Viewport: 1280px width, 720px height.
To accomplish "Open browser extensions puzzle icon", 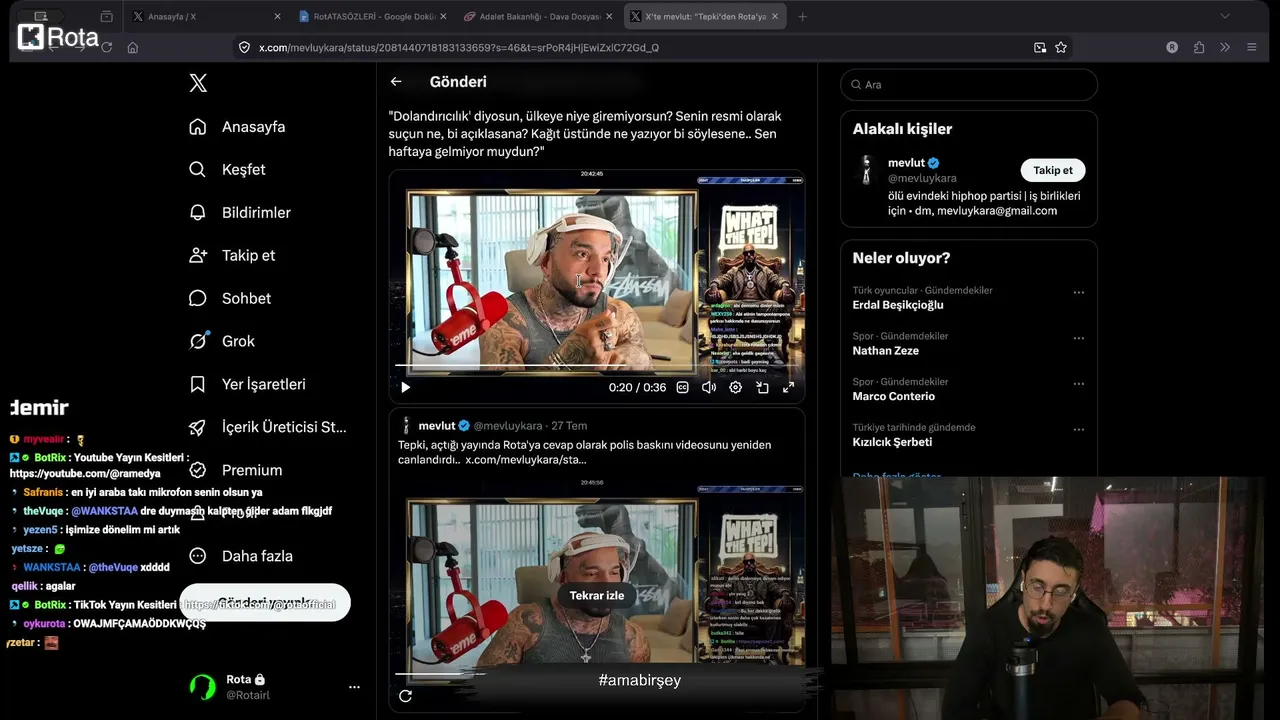I will 1199,47.
